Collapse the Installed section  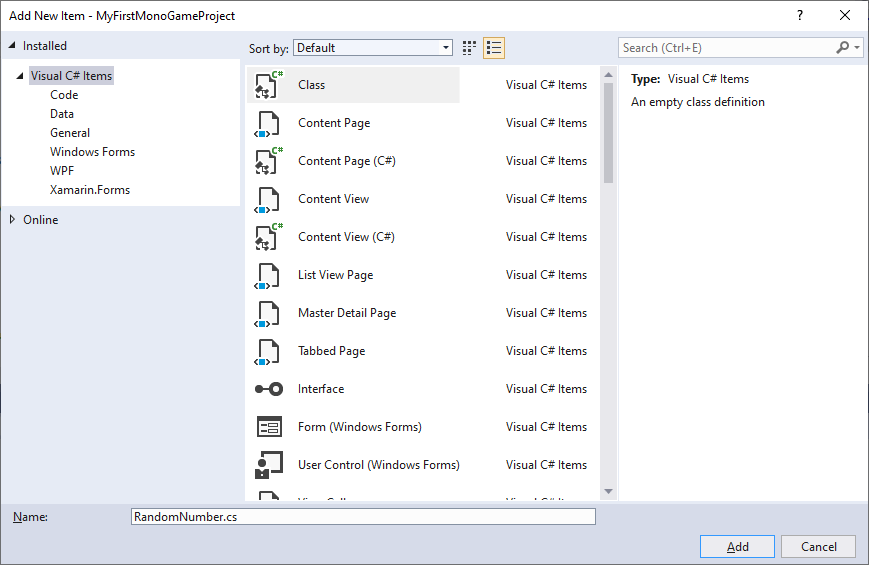(12, 46)
